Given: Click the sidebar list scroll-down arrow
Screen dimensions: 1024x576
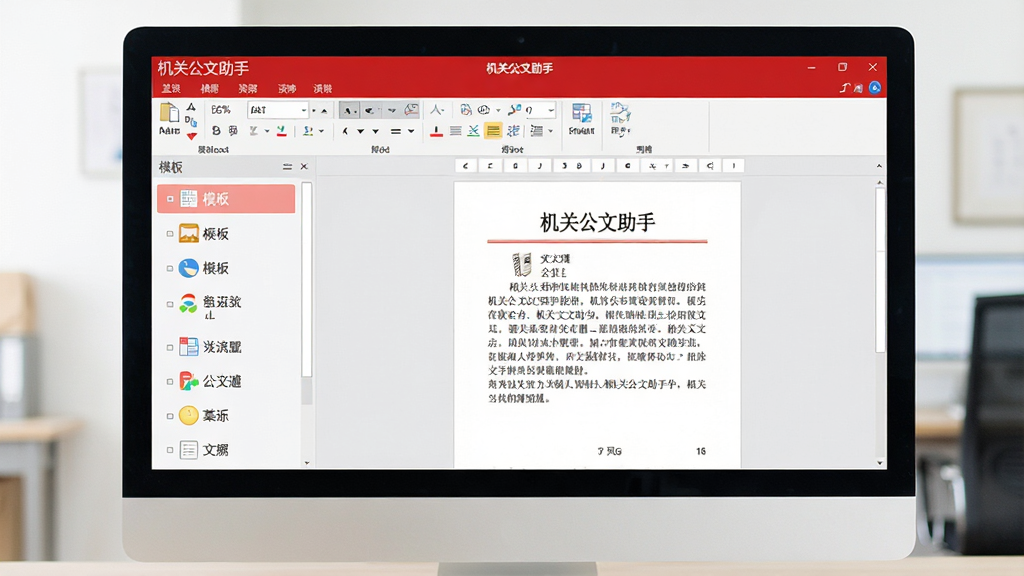Looking at the screenshot, I should point(307,463).
